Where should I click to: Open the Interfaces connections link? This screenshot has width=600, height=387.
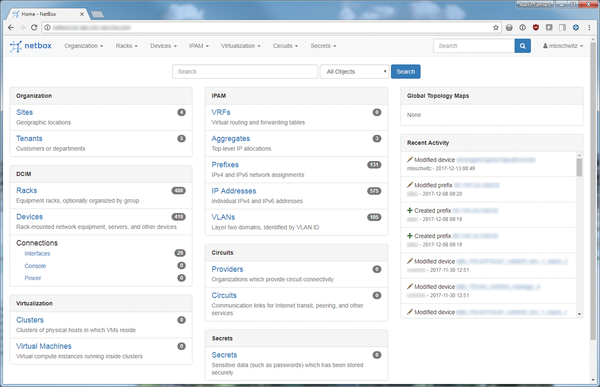coord(37,253)
